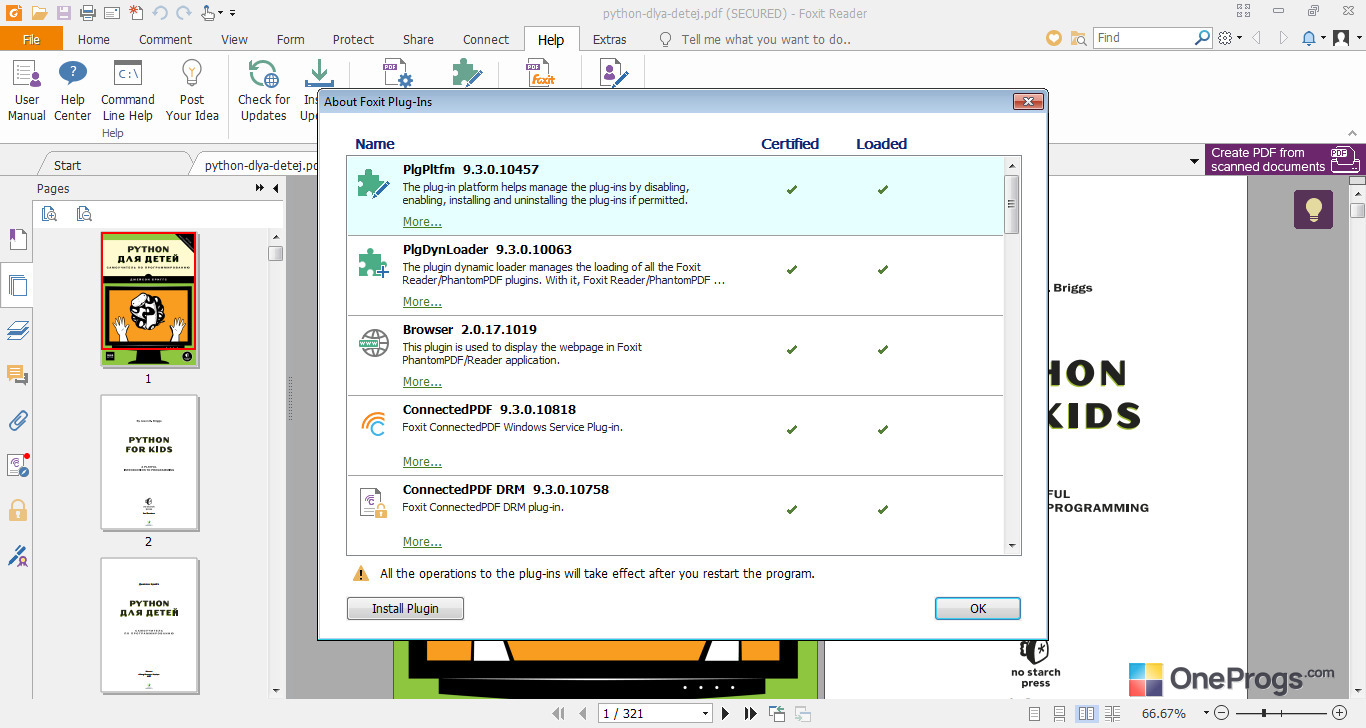Open the bookmarks panel in left sidebar
The image size is (1366, 728).
click(17, 240)
